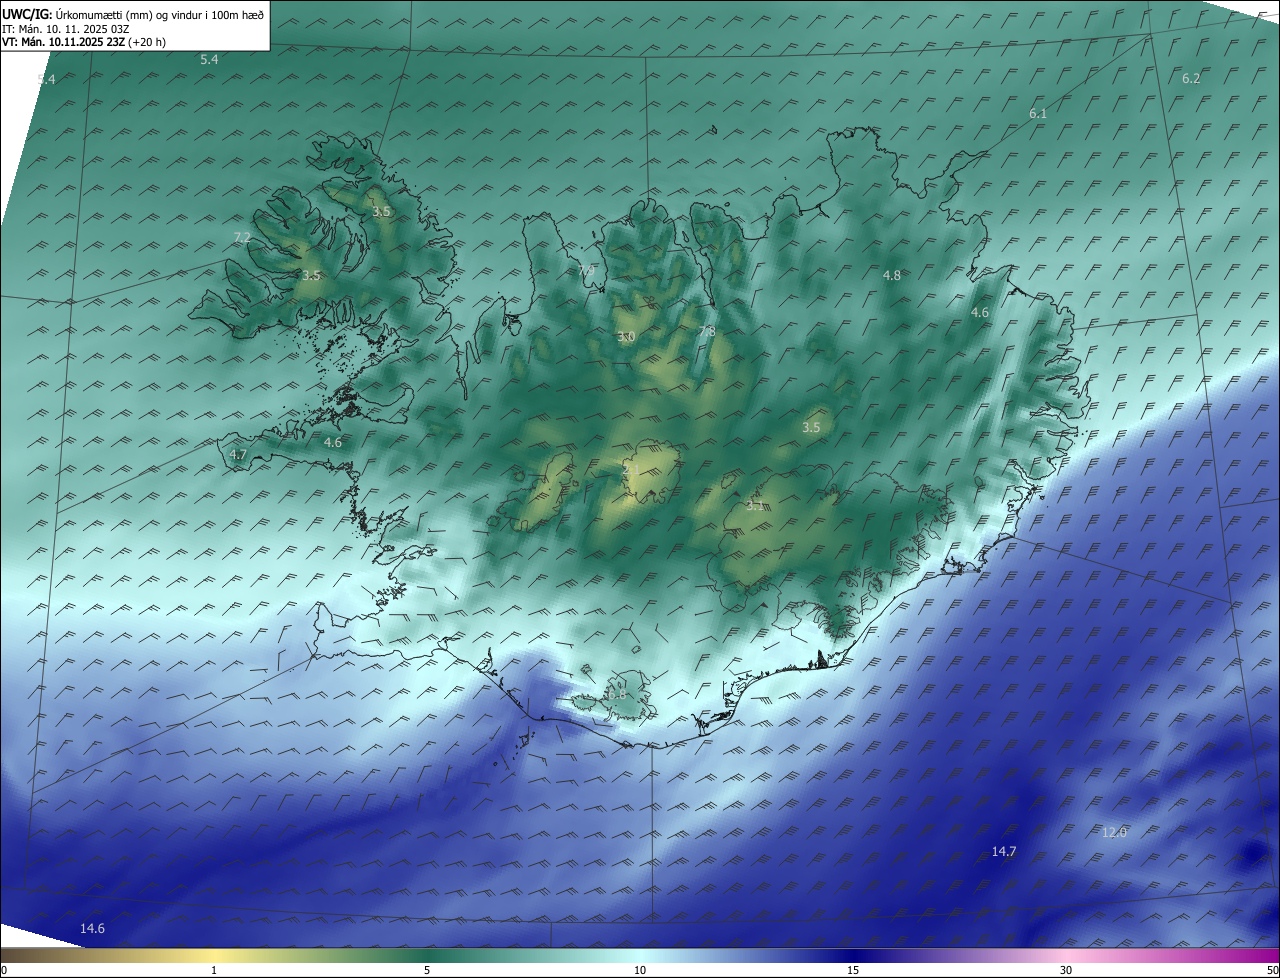This screenshot has height=978, width=1280.
Task: Click the color scale tick labeled 30
Action: point(1066,970)
